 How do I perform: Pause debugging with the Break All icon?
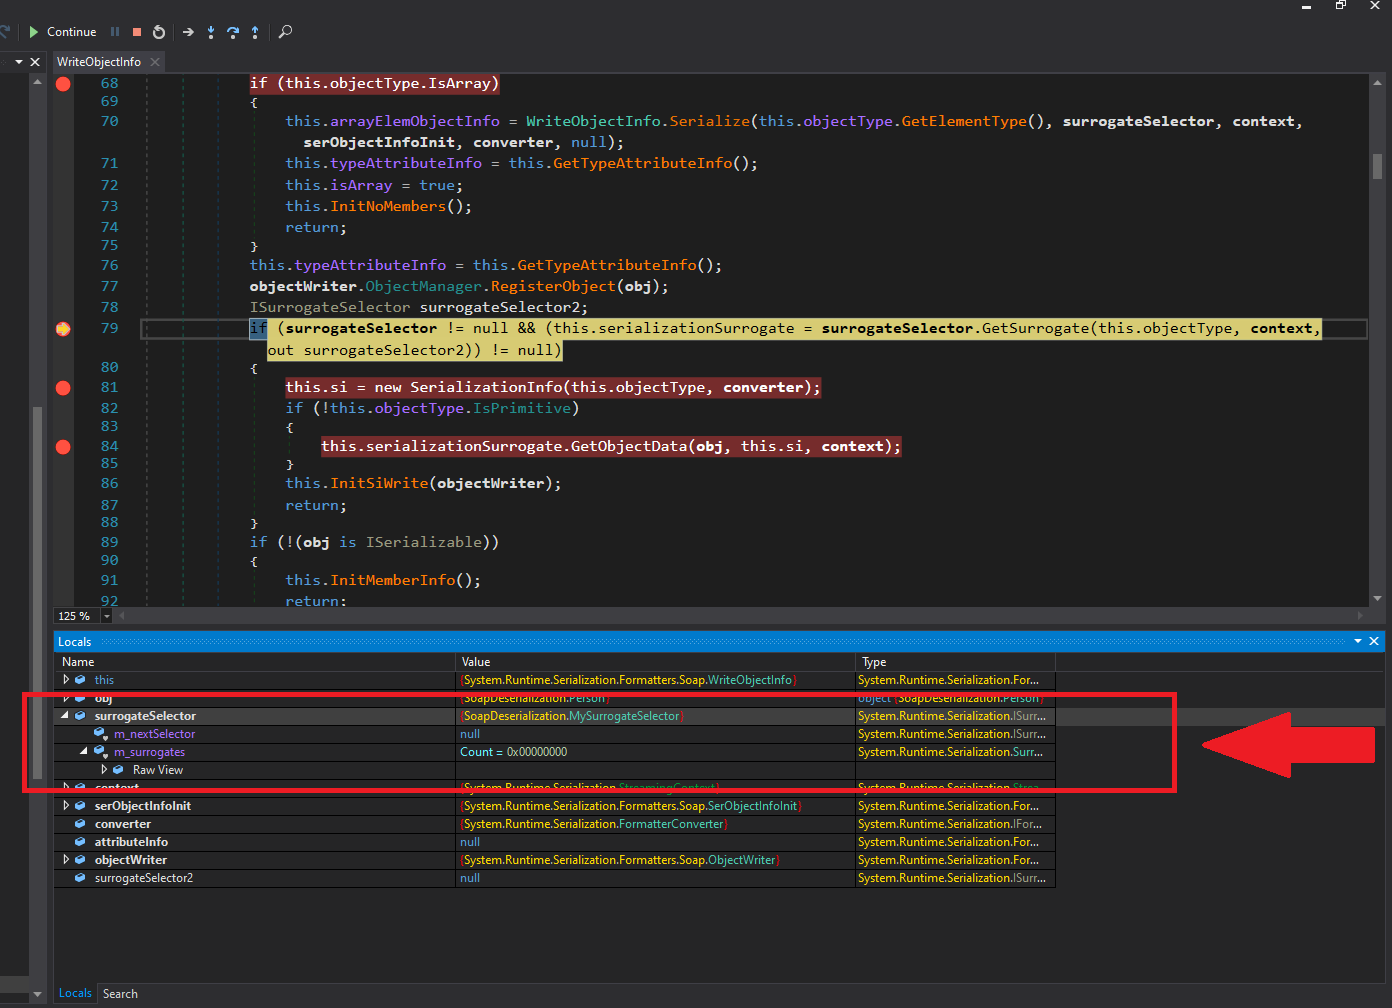(115, 32)
